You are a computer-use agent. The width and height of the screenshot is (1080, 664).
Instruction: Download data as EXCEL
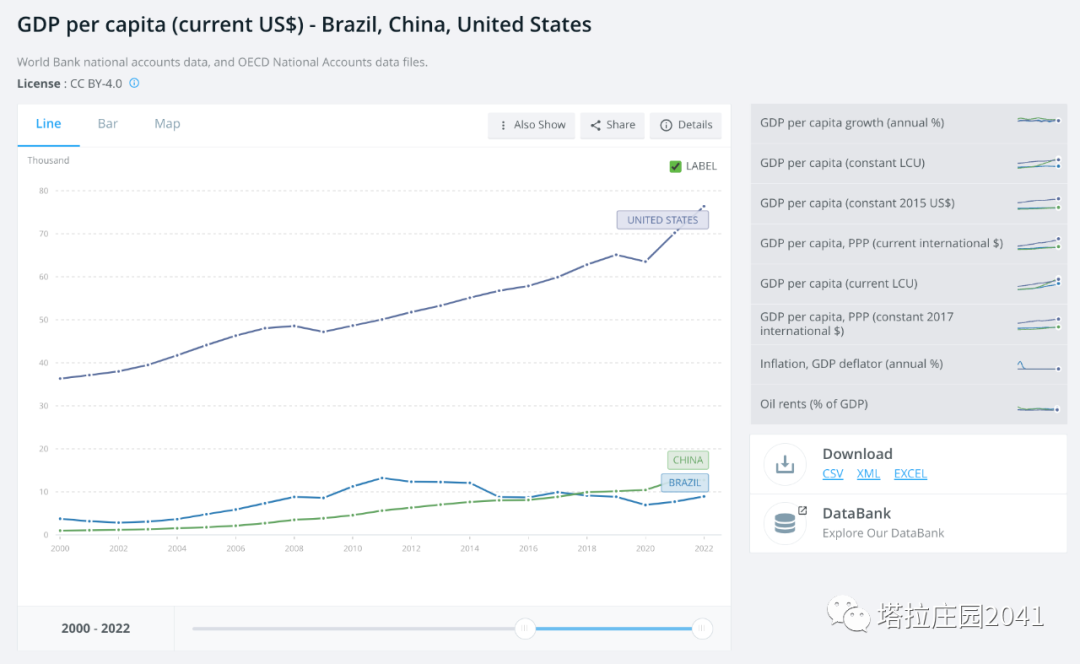910,474
